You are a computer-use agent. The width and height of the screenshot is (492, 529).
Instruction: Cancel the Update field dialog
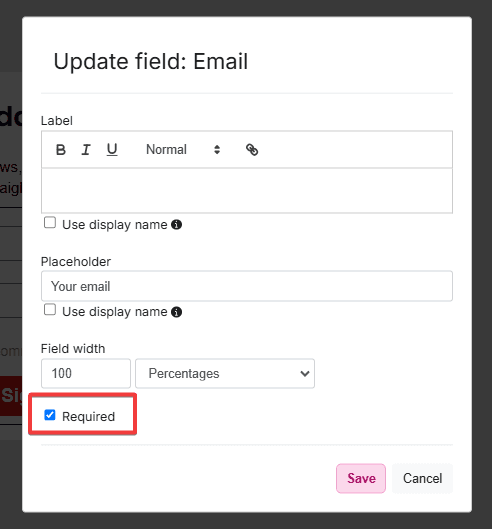pyautogui.click(x=422, y=478)
